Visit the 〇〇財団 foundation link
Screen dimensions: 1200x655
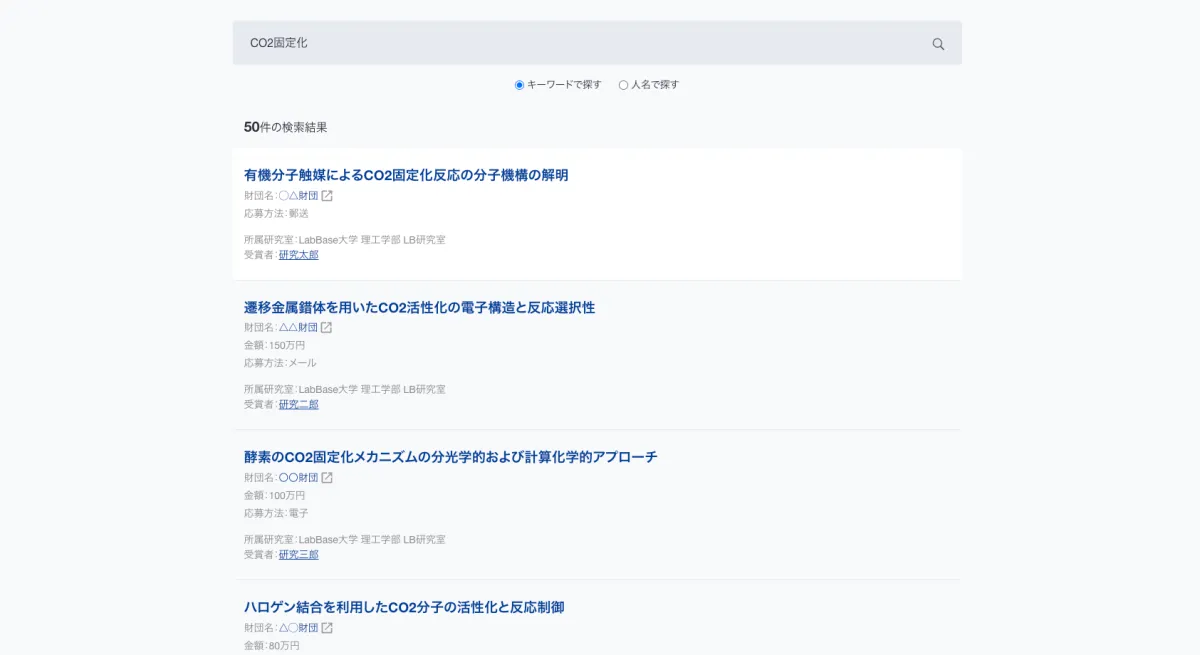[x=298, y=477]
